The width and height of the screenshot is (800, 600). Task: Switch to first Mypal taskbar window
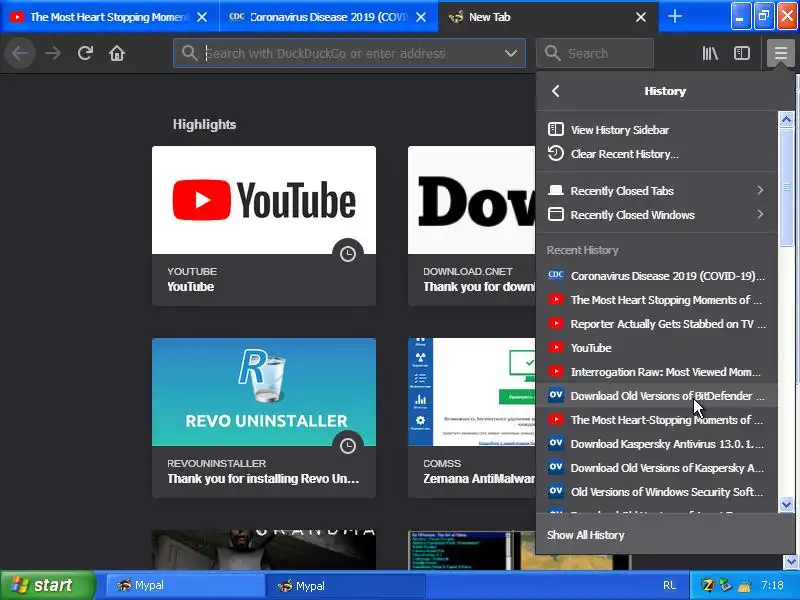coord(185,585)
